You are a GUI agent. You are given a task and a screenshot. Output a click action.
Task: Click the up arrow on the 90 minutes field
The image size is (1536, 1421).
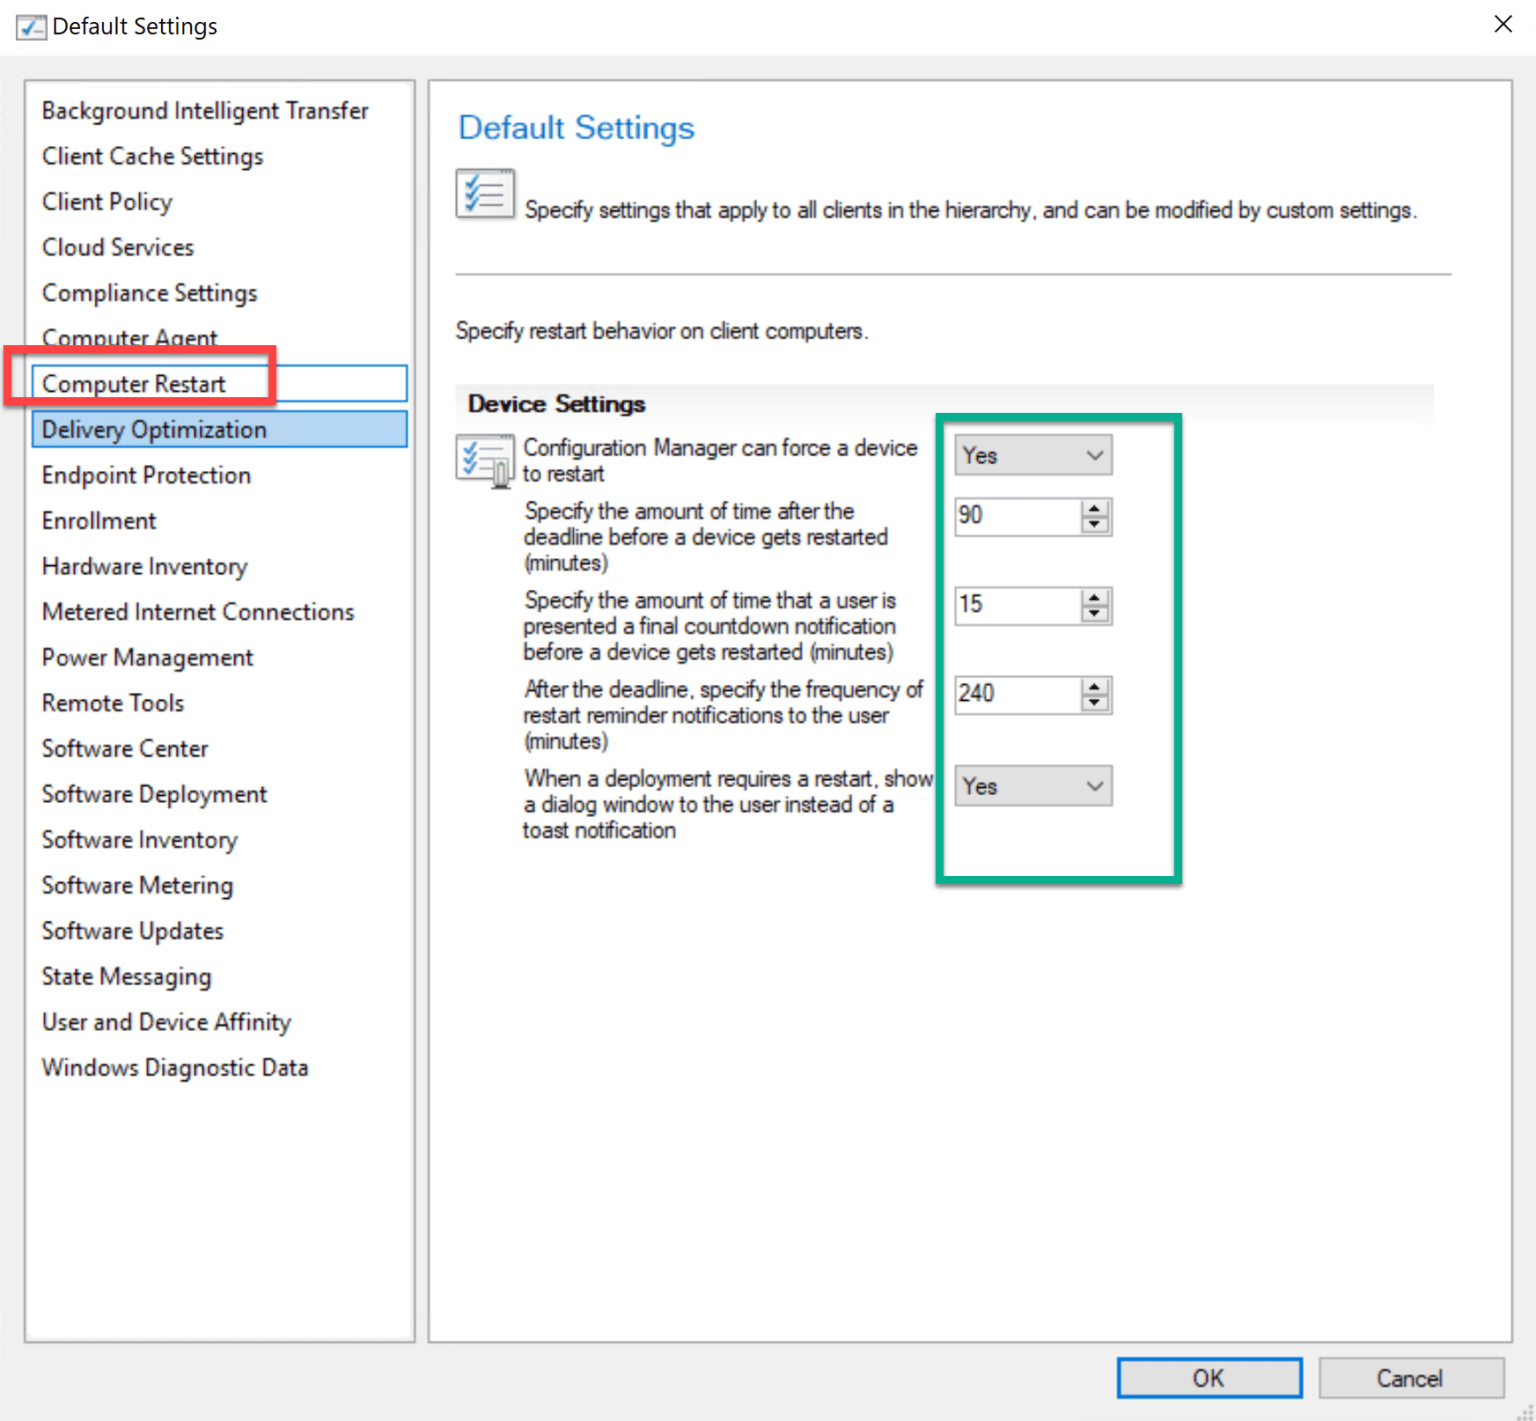click(1096, 509)
